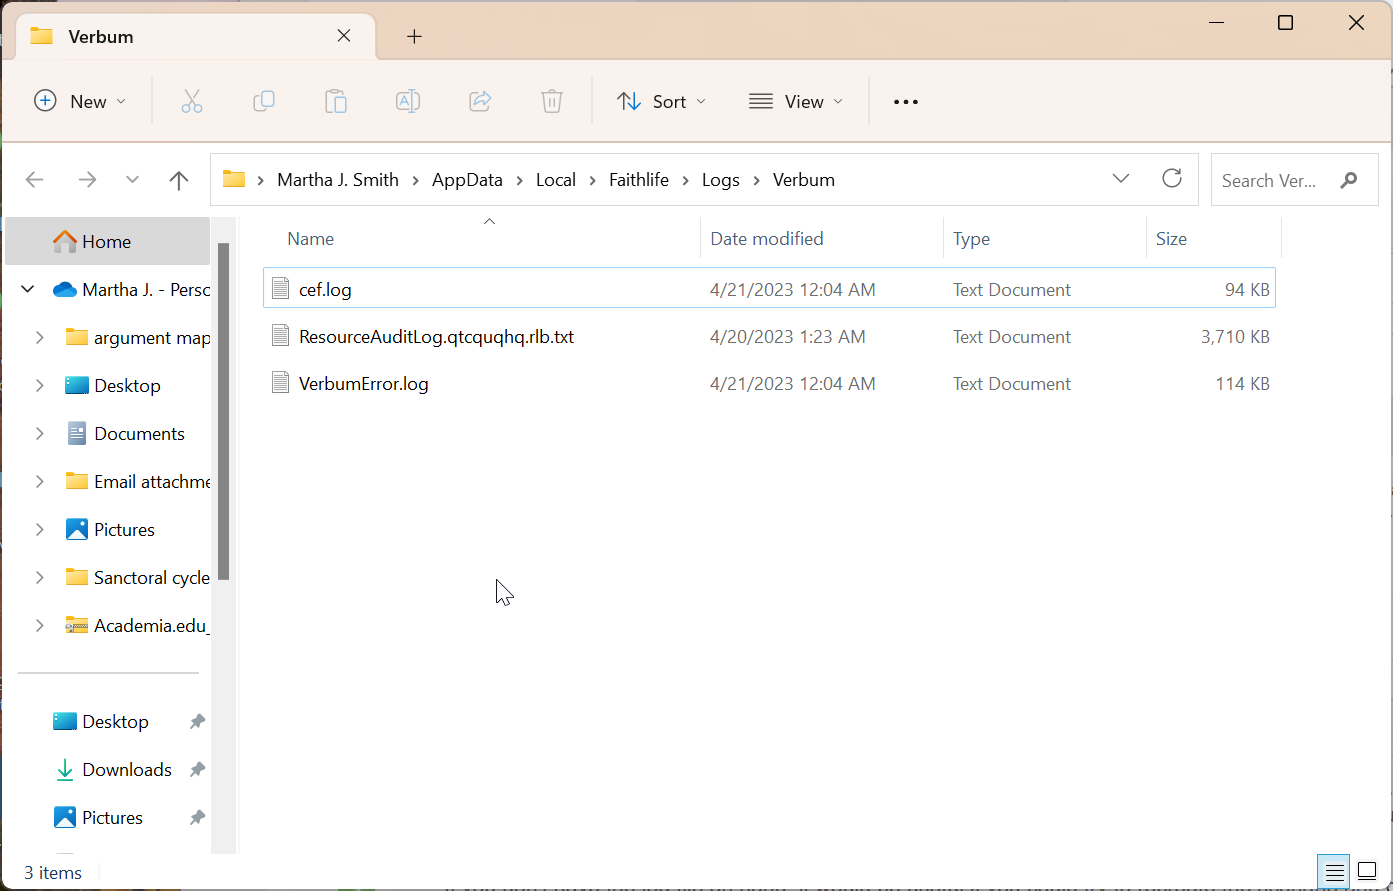This screenshot has width=1393, height=891.
Task: Open the New item dropdown
Action: (80, 101)
